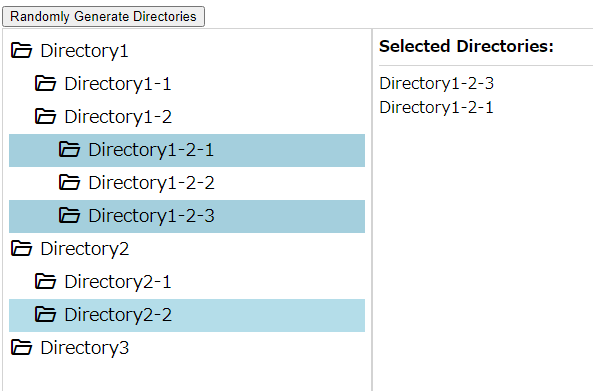This screenshot has height=391, width=593.
Task: Select the Directory2-2 label
Action: pyautogui.click(x=118, y=315)
